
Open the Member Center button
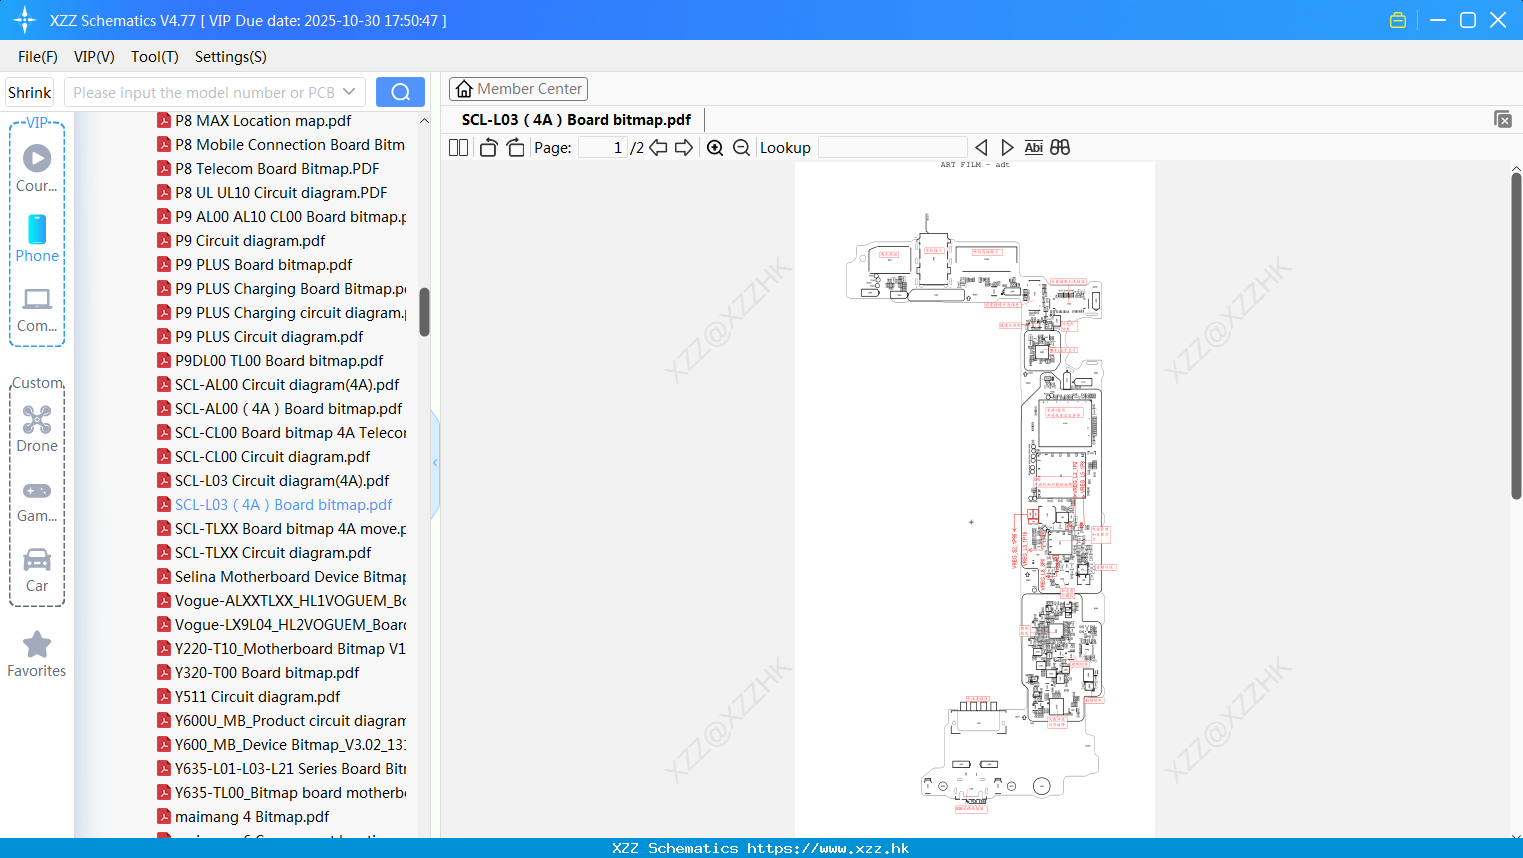coord(518,89)
